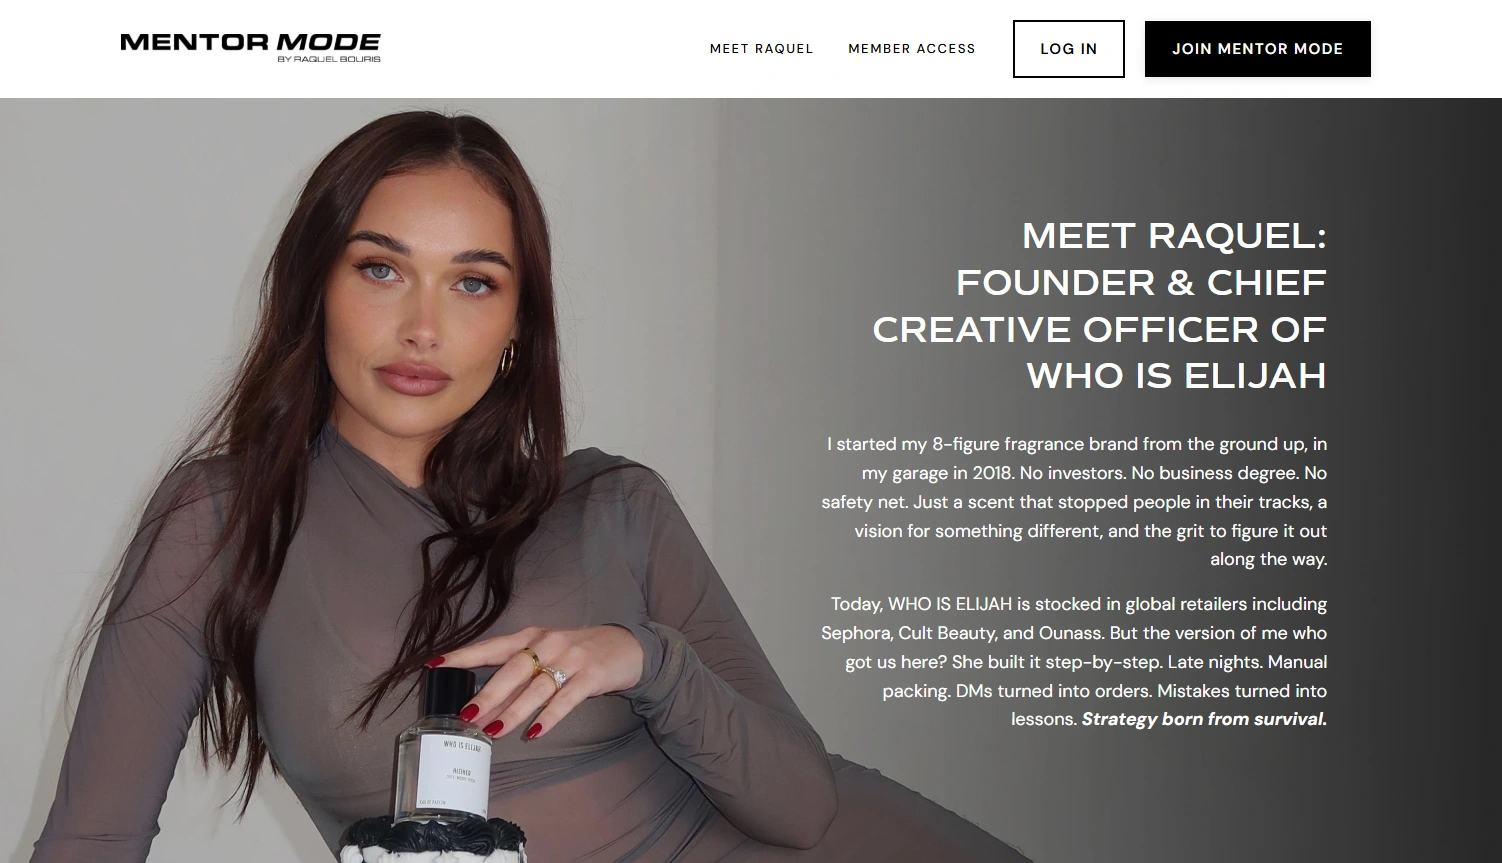Image resolution: width=1502 pixels, height=863 pixels.
Task: Go to the Member Access nav item
Action: (x=911, y=48)
